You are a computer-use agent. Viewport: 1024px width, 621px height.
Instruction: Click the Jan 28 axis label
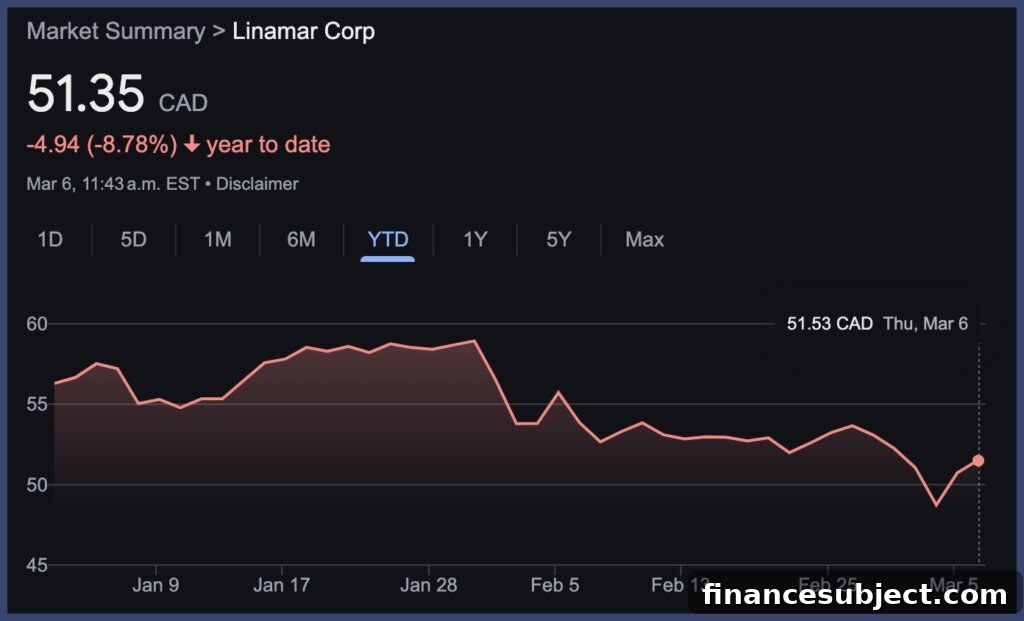tap(428, 584)
